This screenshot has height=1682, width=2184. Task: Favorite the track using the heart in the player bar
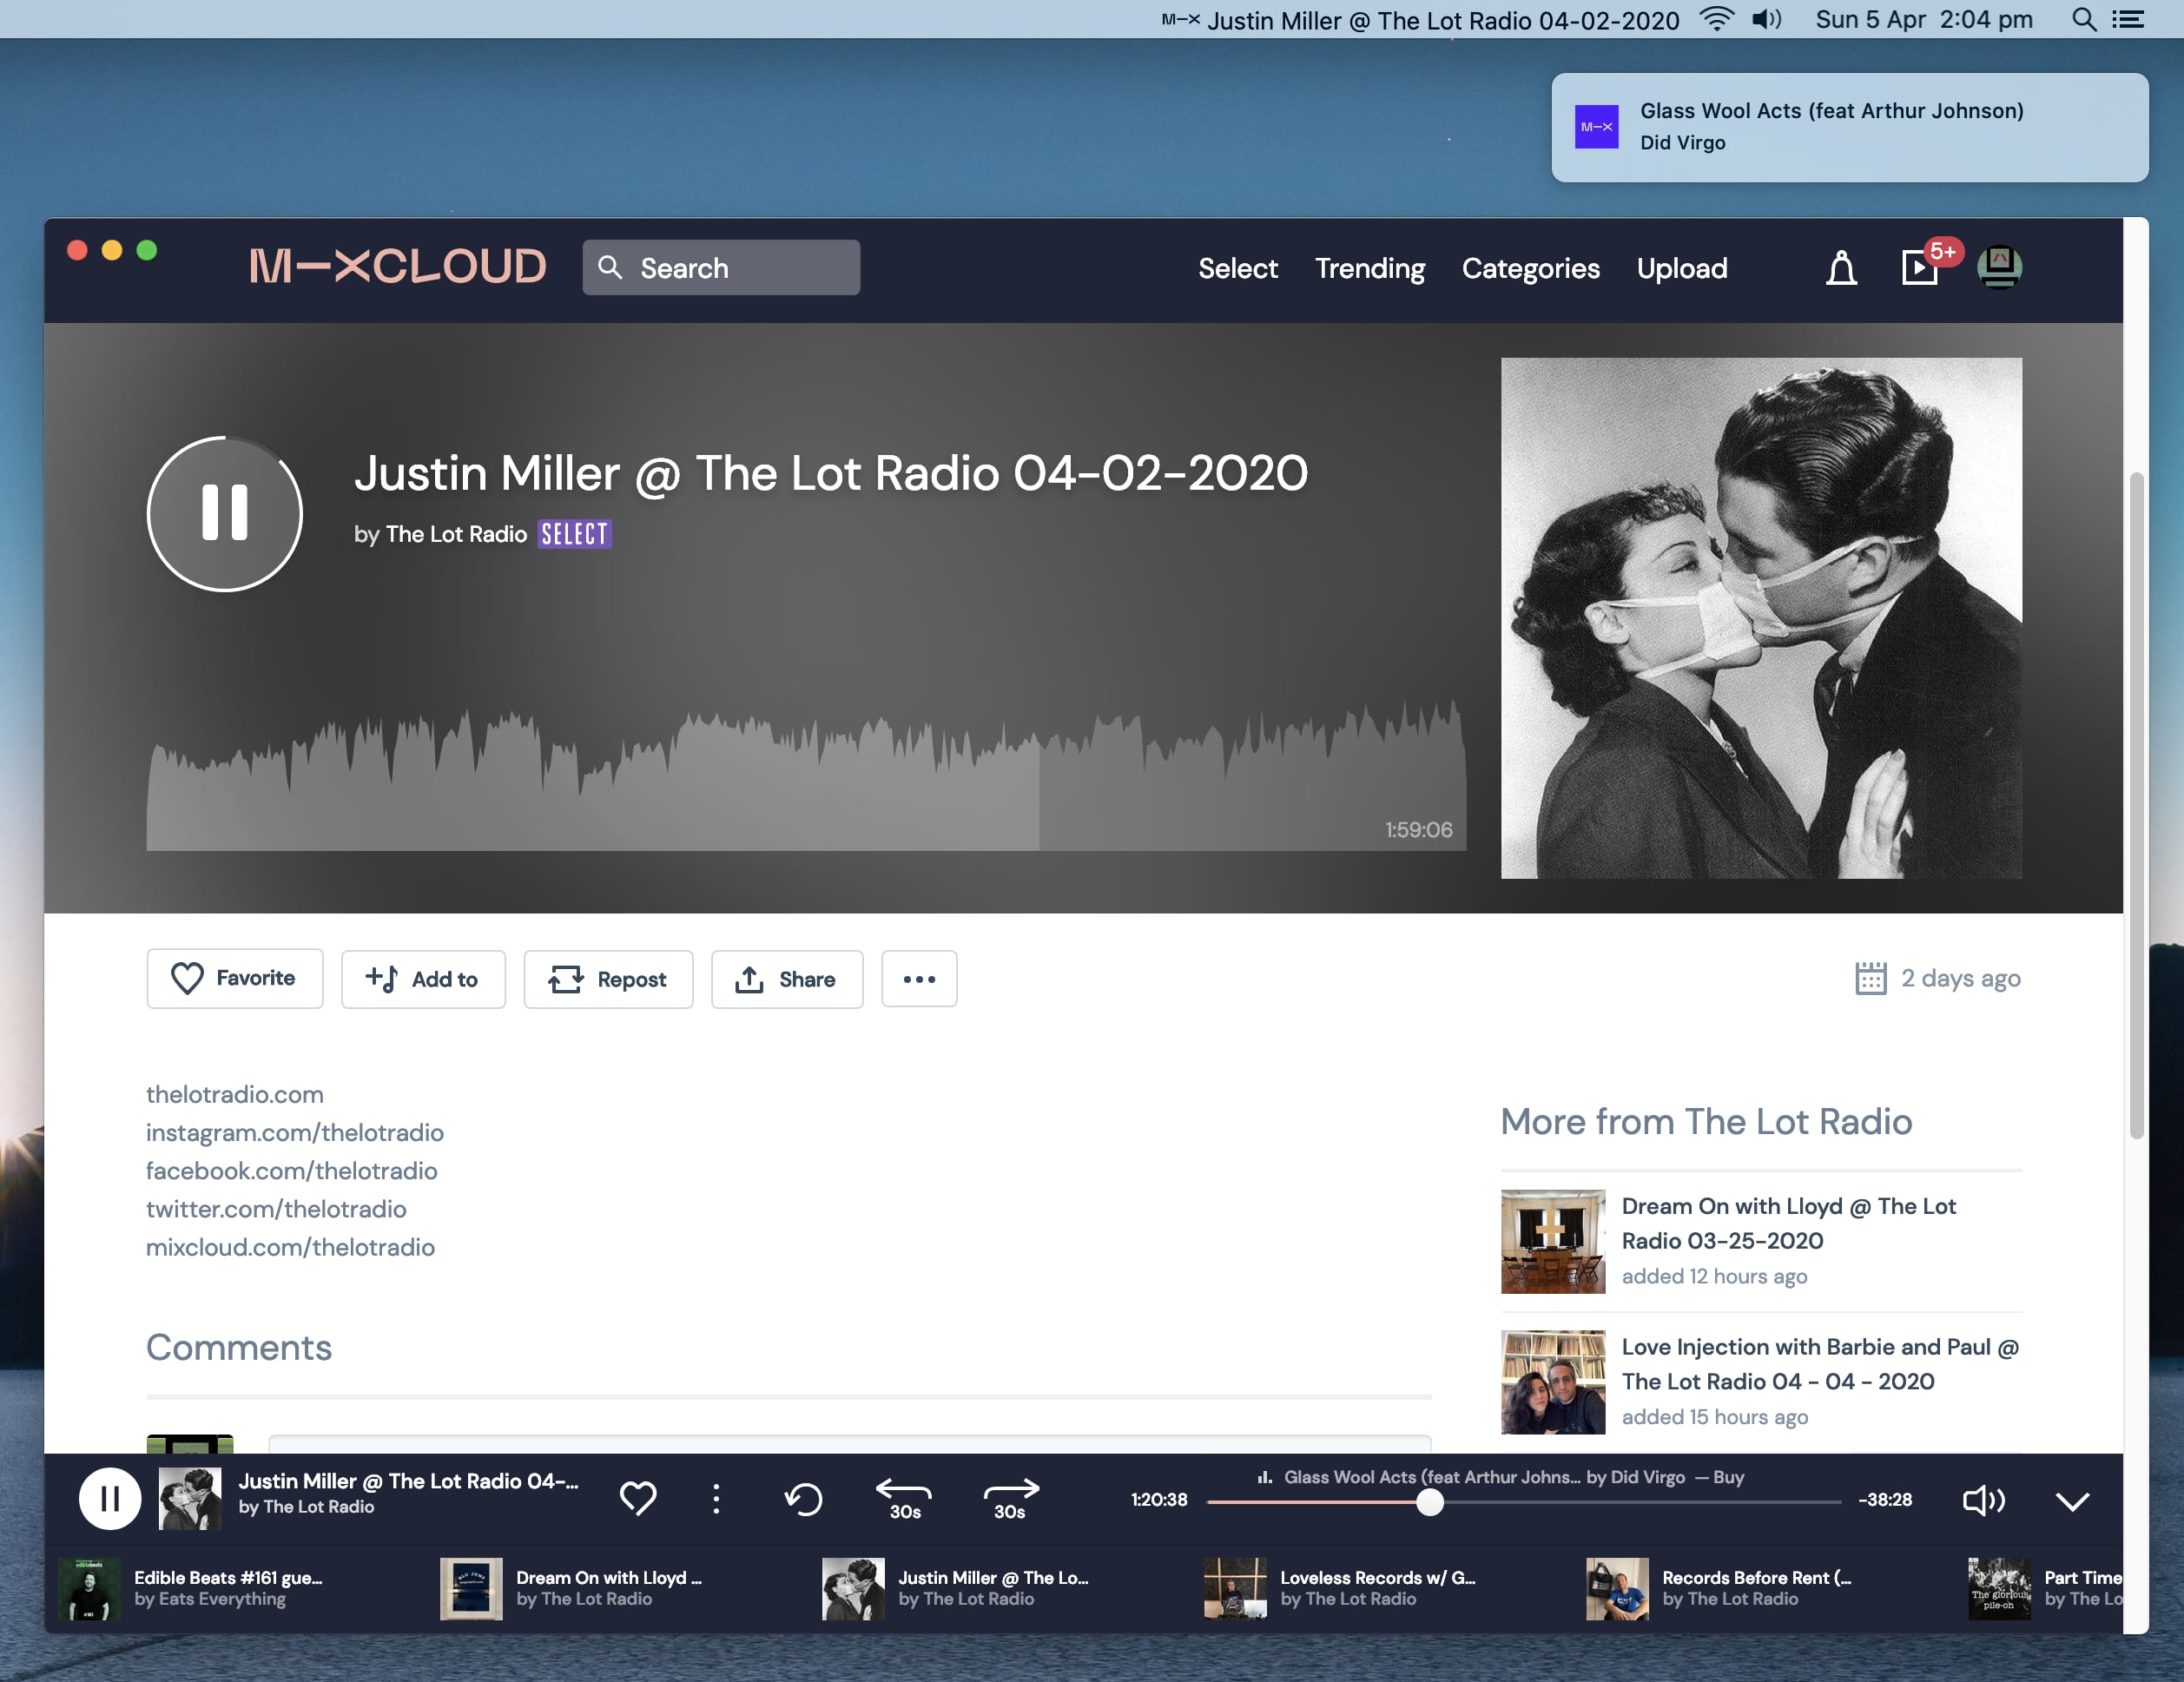click(x=638, y=1499)
